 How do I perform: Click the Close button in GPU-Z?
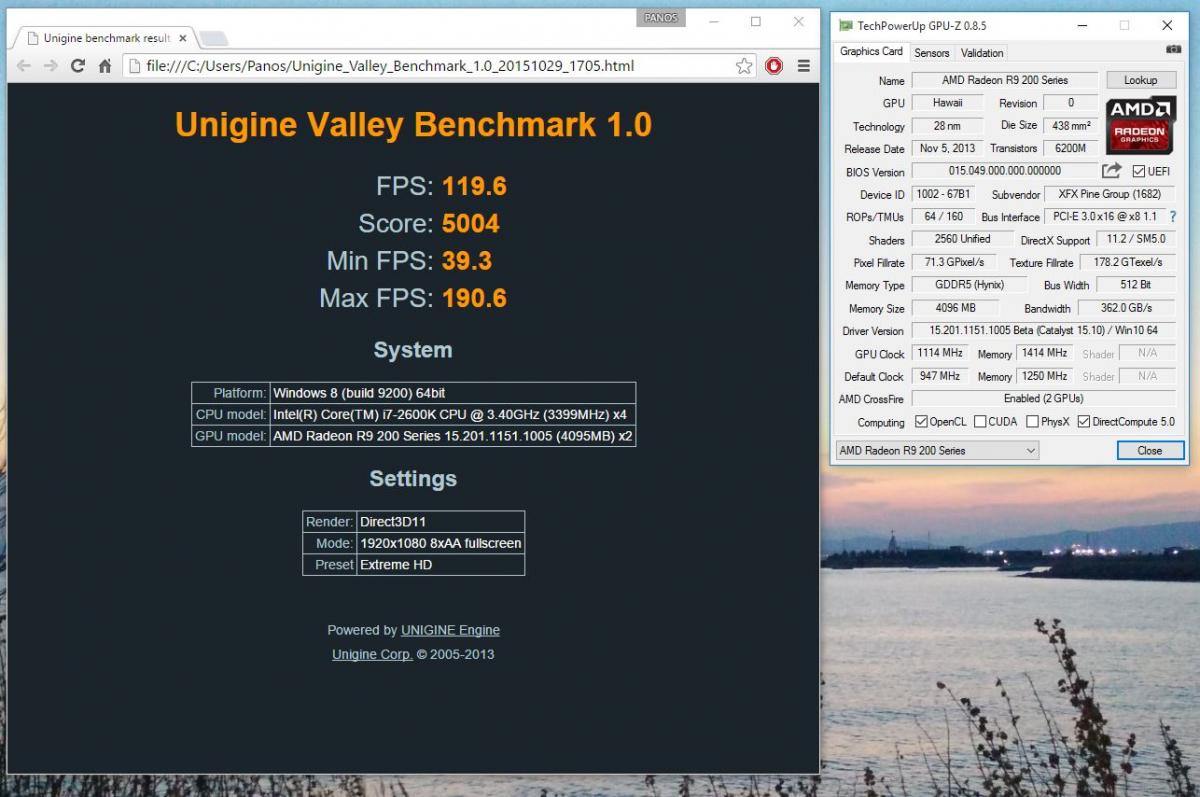1150,450
